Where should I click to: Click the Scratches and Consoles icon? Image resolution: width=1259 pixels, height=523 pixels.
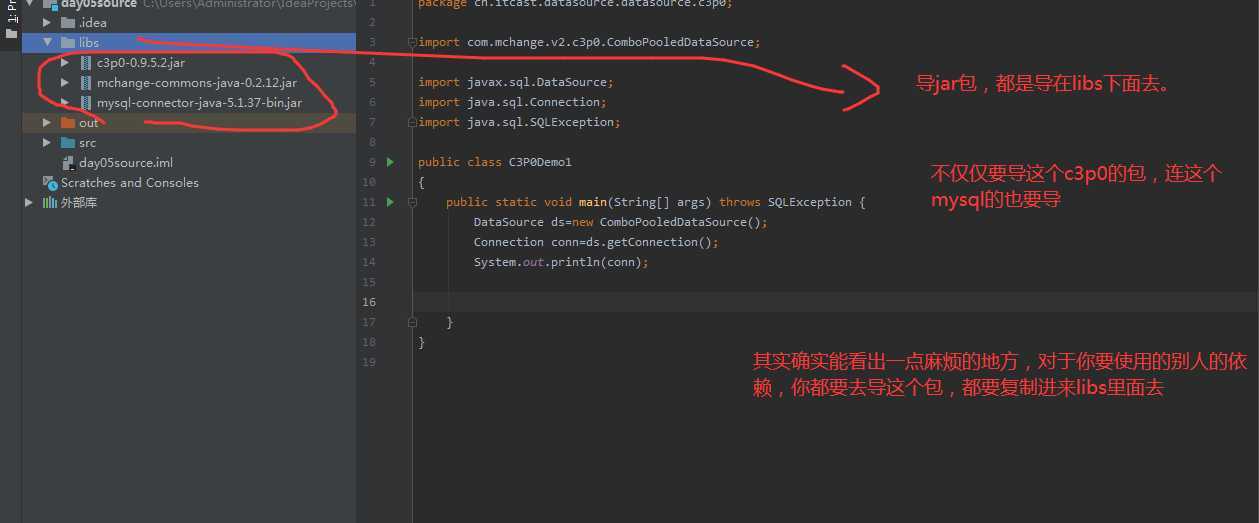50,182
